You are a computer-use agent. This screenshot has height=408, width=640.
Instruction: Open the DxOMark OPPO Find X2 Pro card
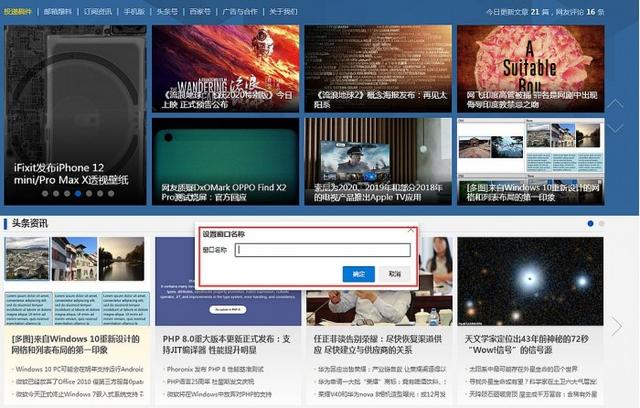(226, 162)
